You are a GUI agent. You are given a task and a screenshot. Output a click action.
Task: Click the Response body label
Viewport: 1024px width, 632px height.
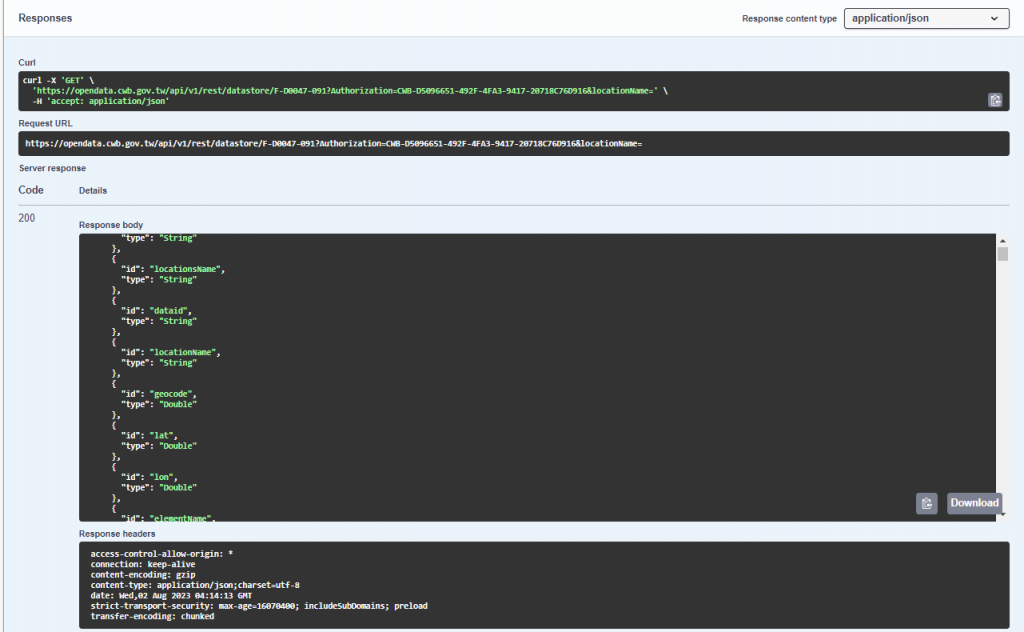click(110, 225)
